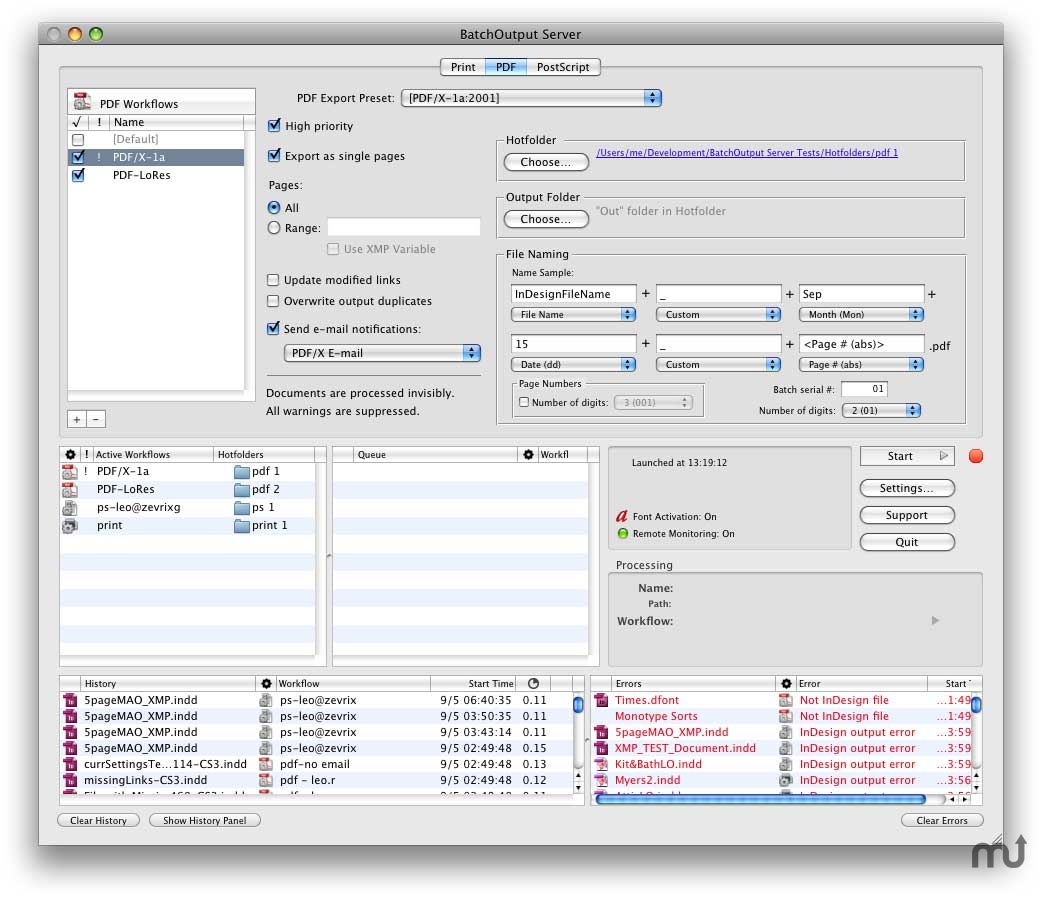
Task: Click the Times.dfont error file icon
Action: tap(602, 701)
